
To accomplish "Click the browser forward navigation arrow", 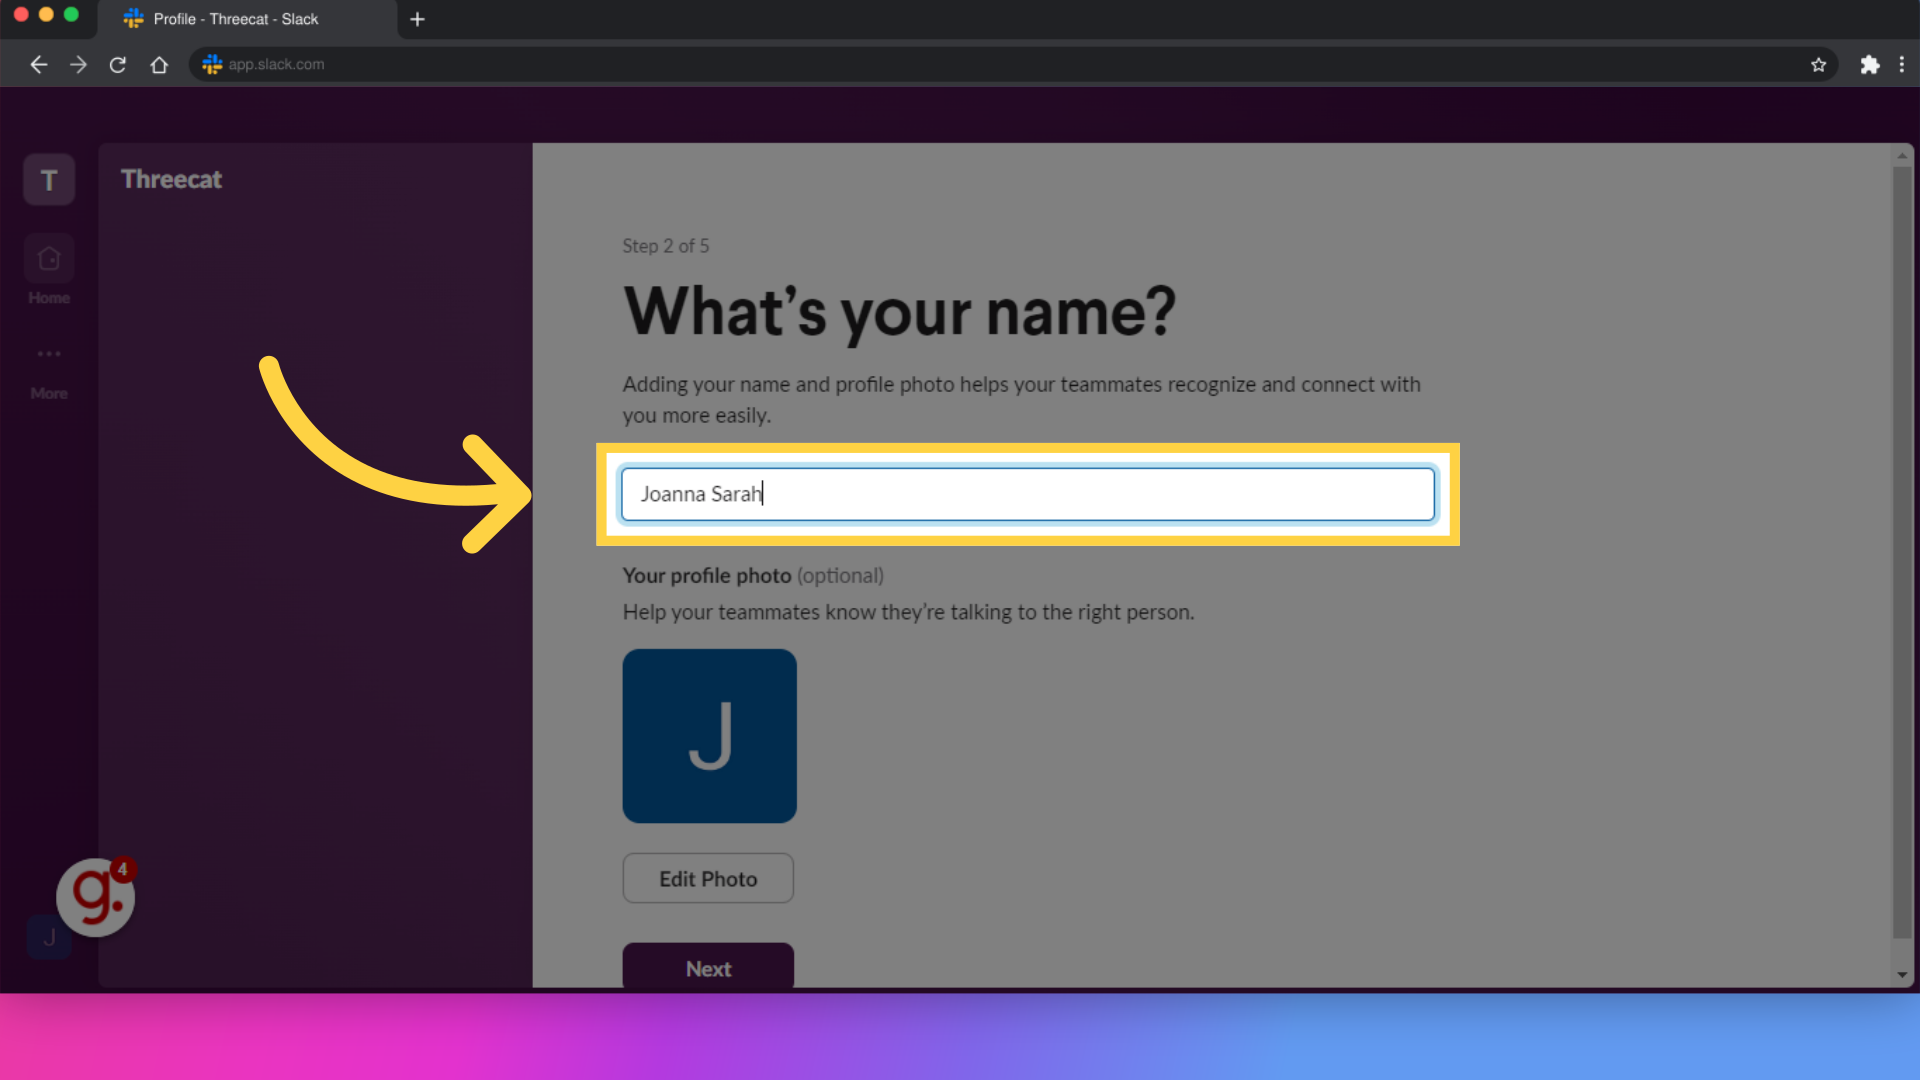I will point(78,63).
